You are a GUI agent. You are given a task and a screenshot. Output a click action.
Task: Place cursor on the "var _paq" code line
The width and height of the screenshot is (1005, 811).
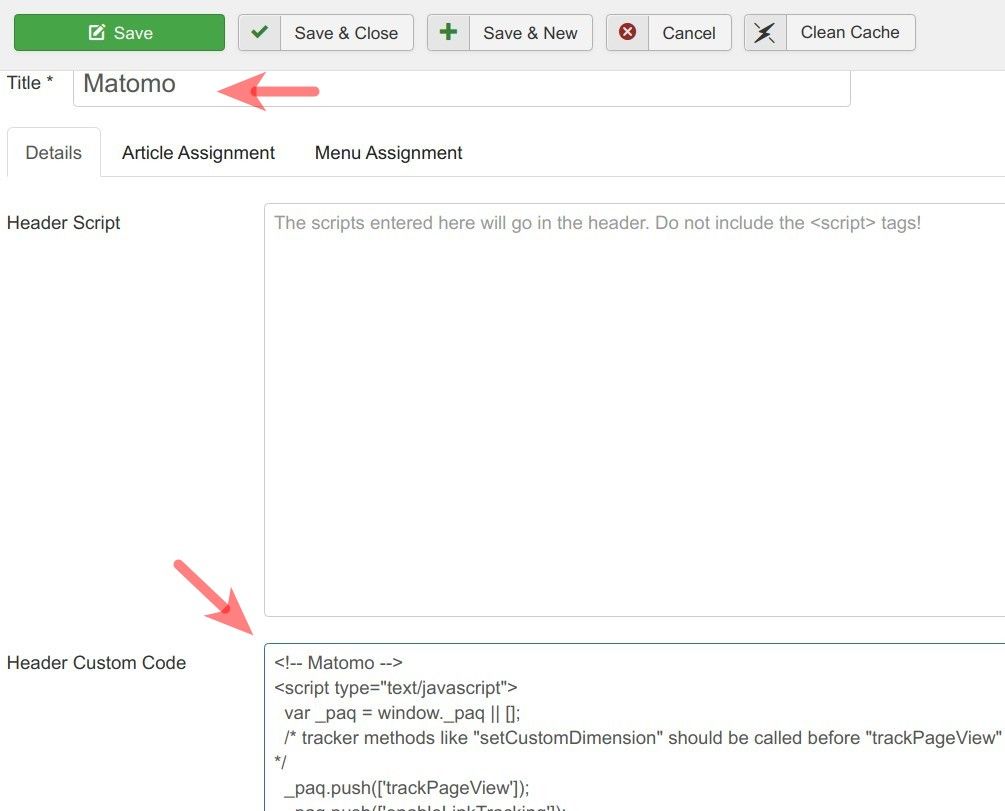coord(402,713)
